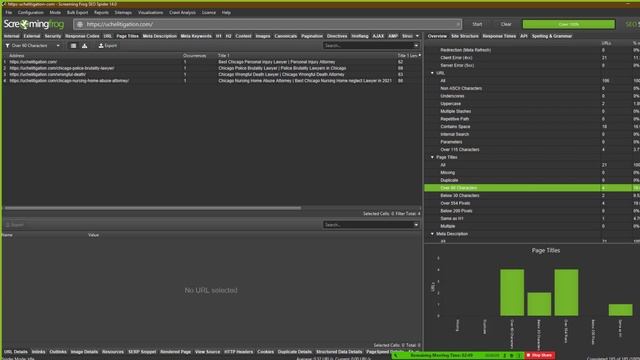Switch to list view icon next to filter
Viewport: 640px width, 360px height.
coord(73,46)
